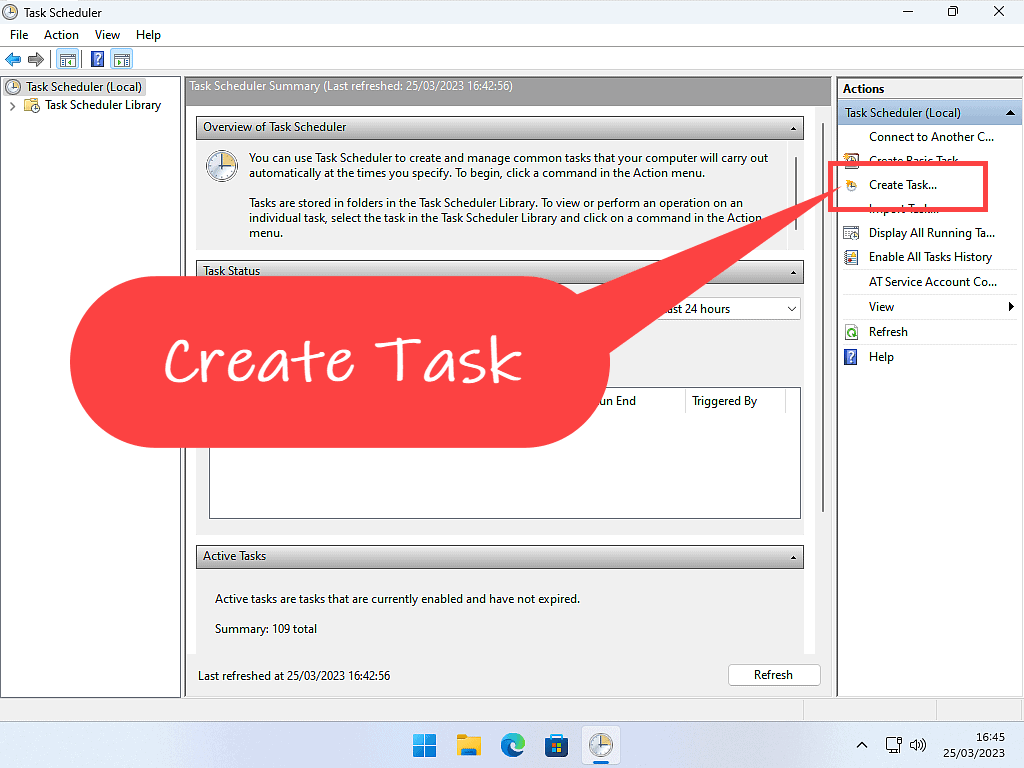Collapse the Overview of Task Scheduler section
Viewport: 1024px width, 768px height.
[x=794, y=128]
